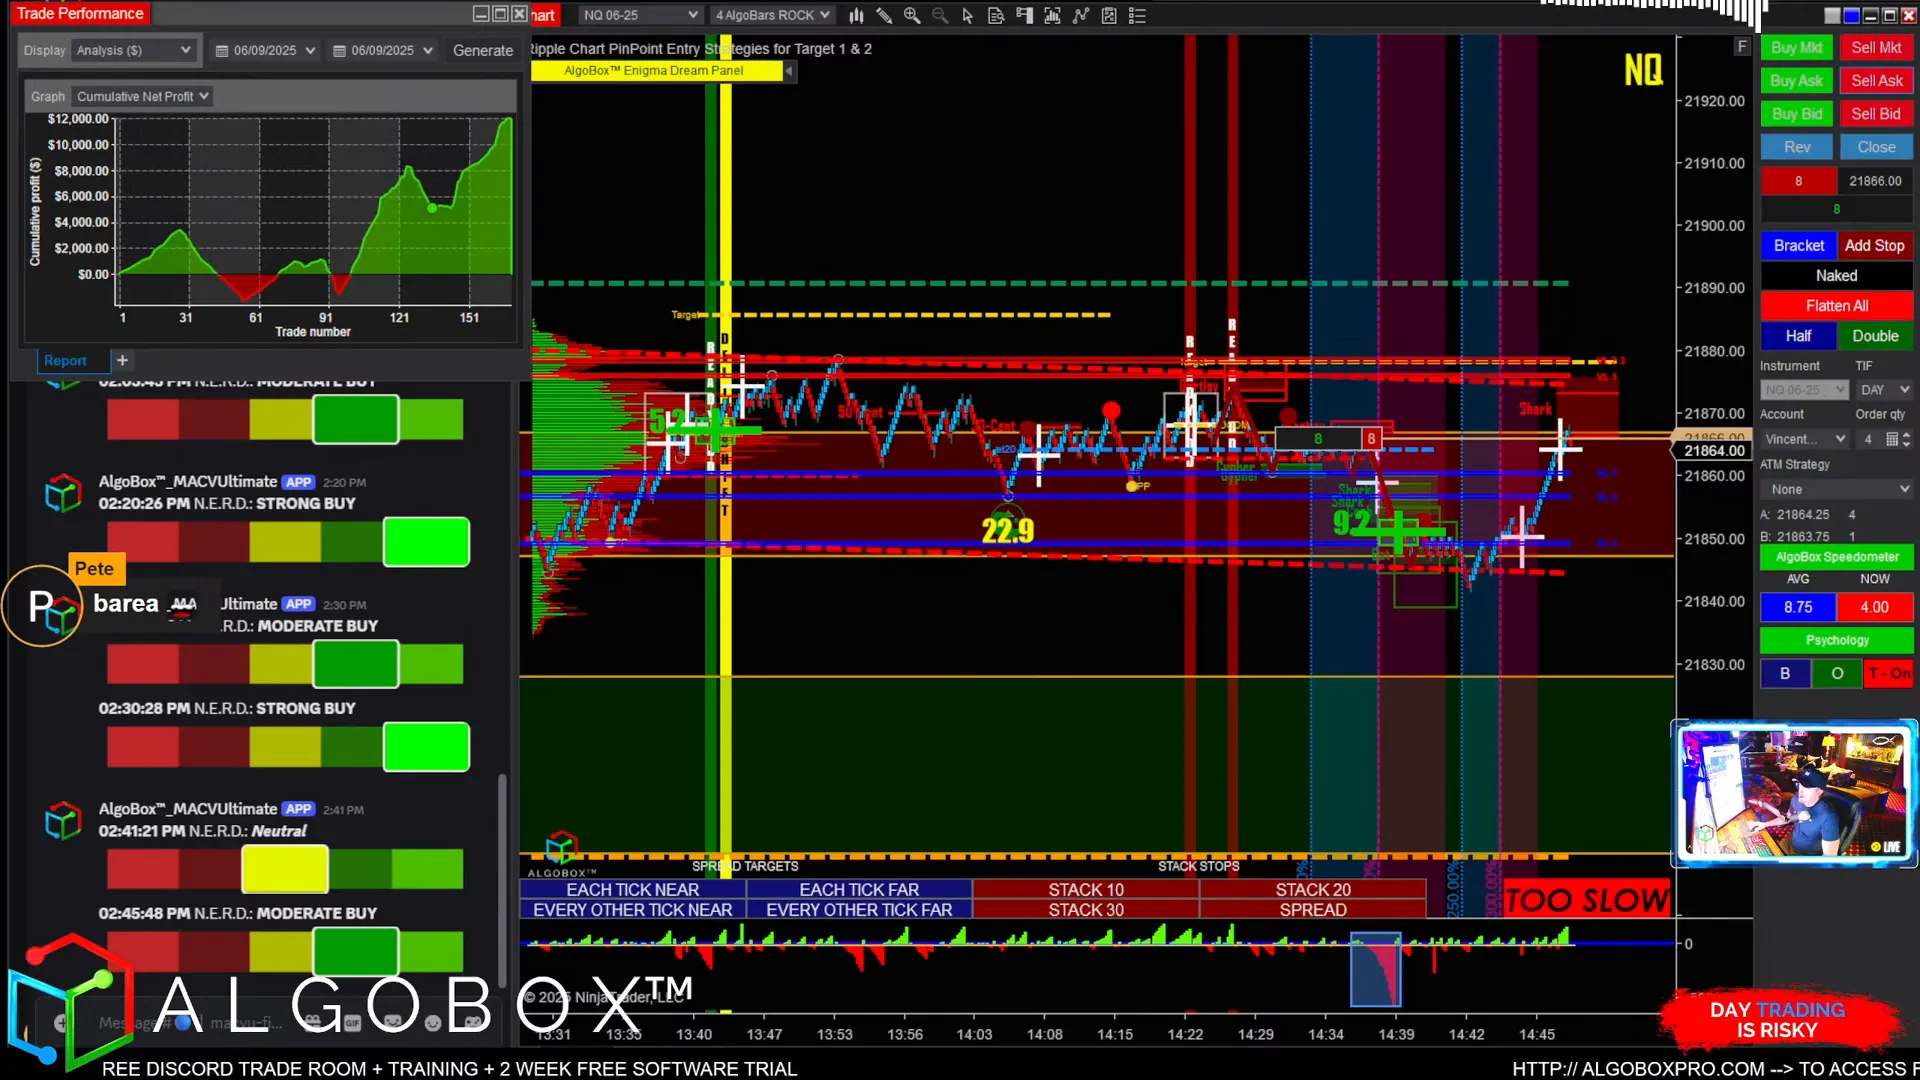
Task: Toggle EVERY OTHER TICK FAR option
Action: click(x=859, y=910)
